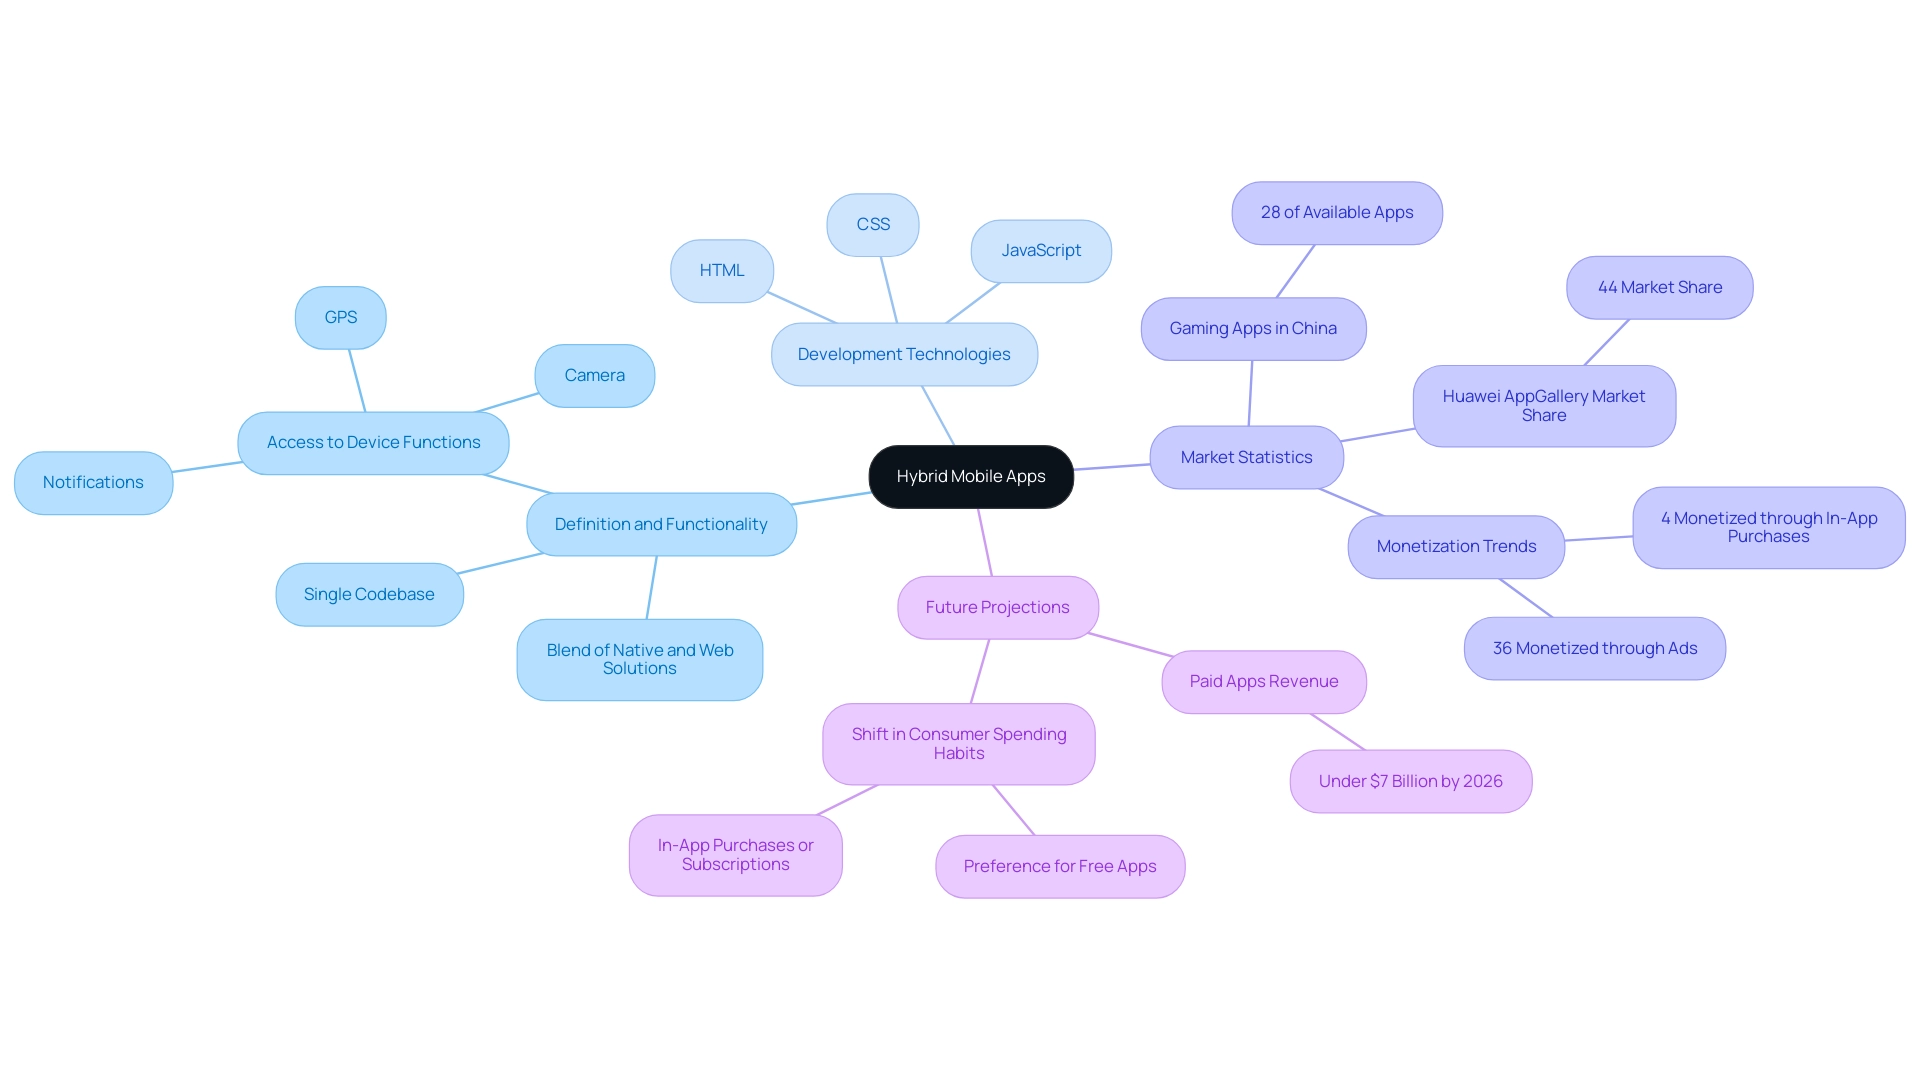1920x1083 pixels.
Task: Click the Future Projections node
Action: click(x=996, y=607)
